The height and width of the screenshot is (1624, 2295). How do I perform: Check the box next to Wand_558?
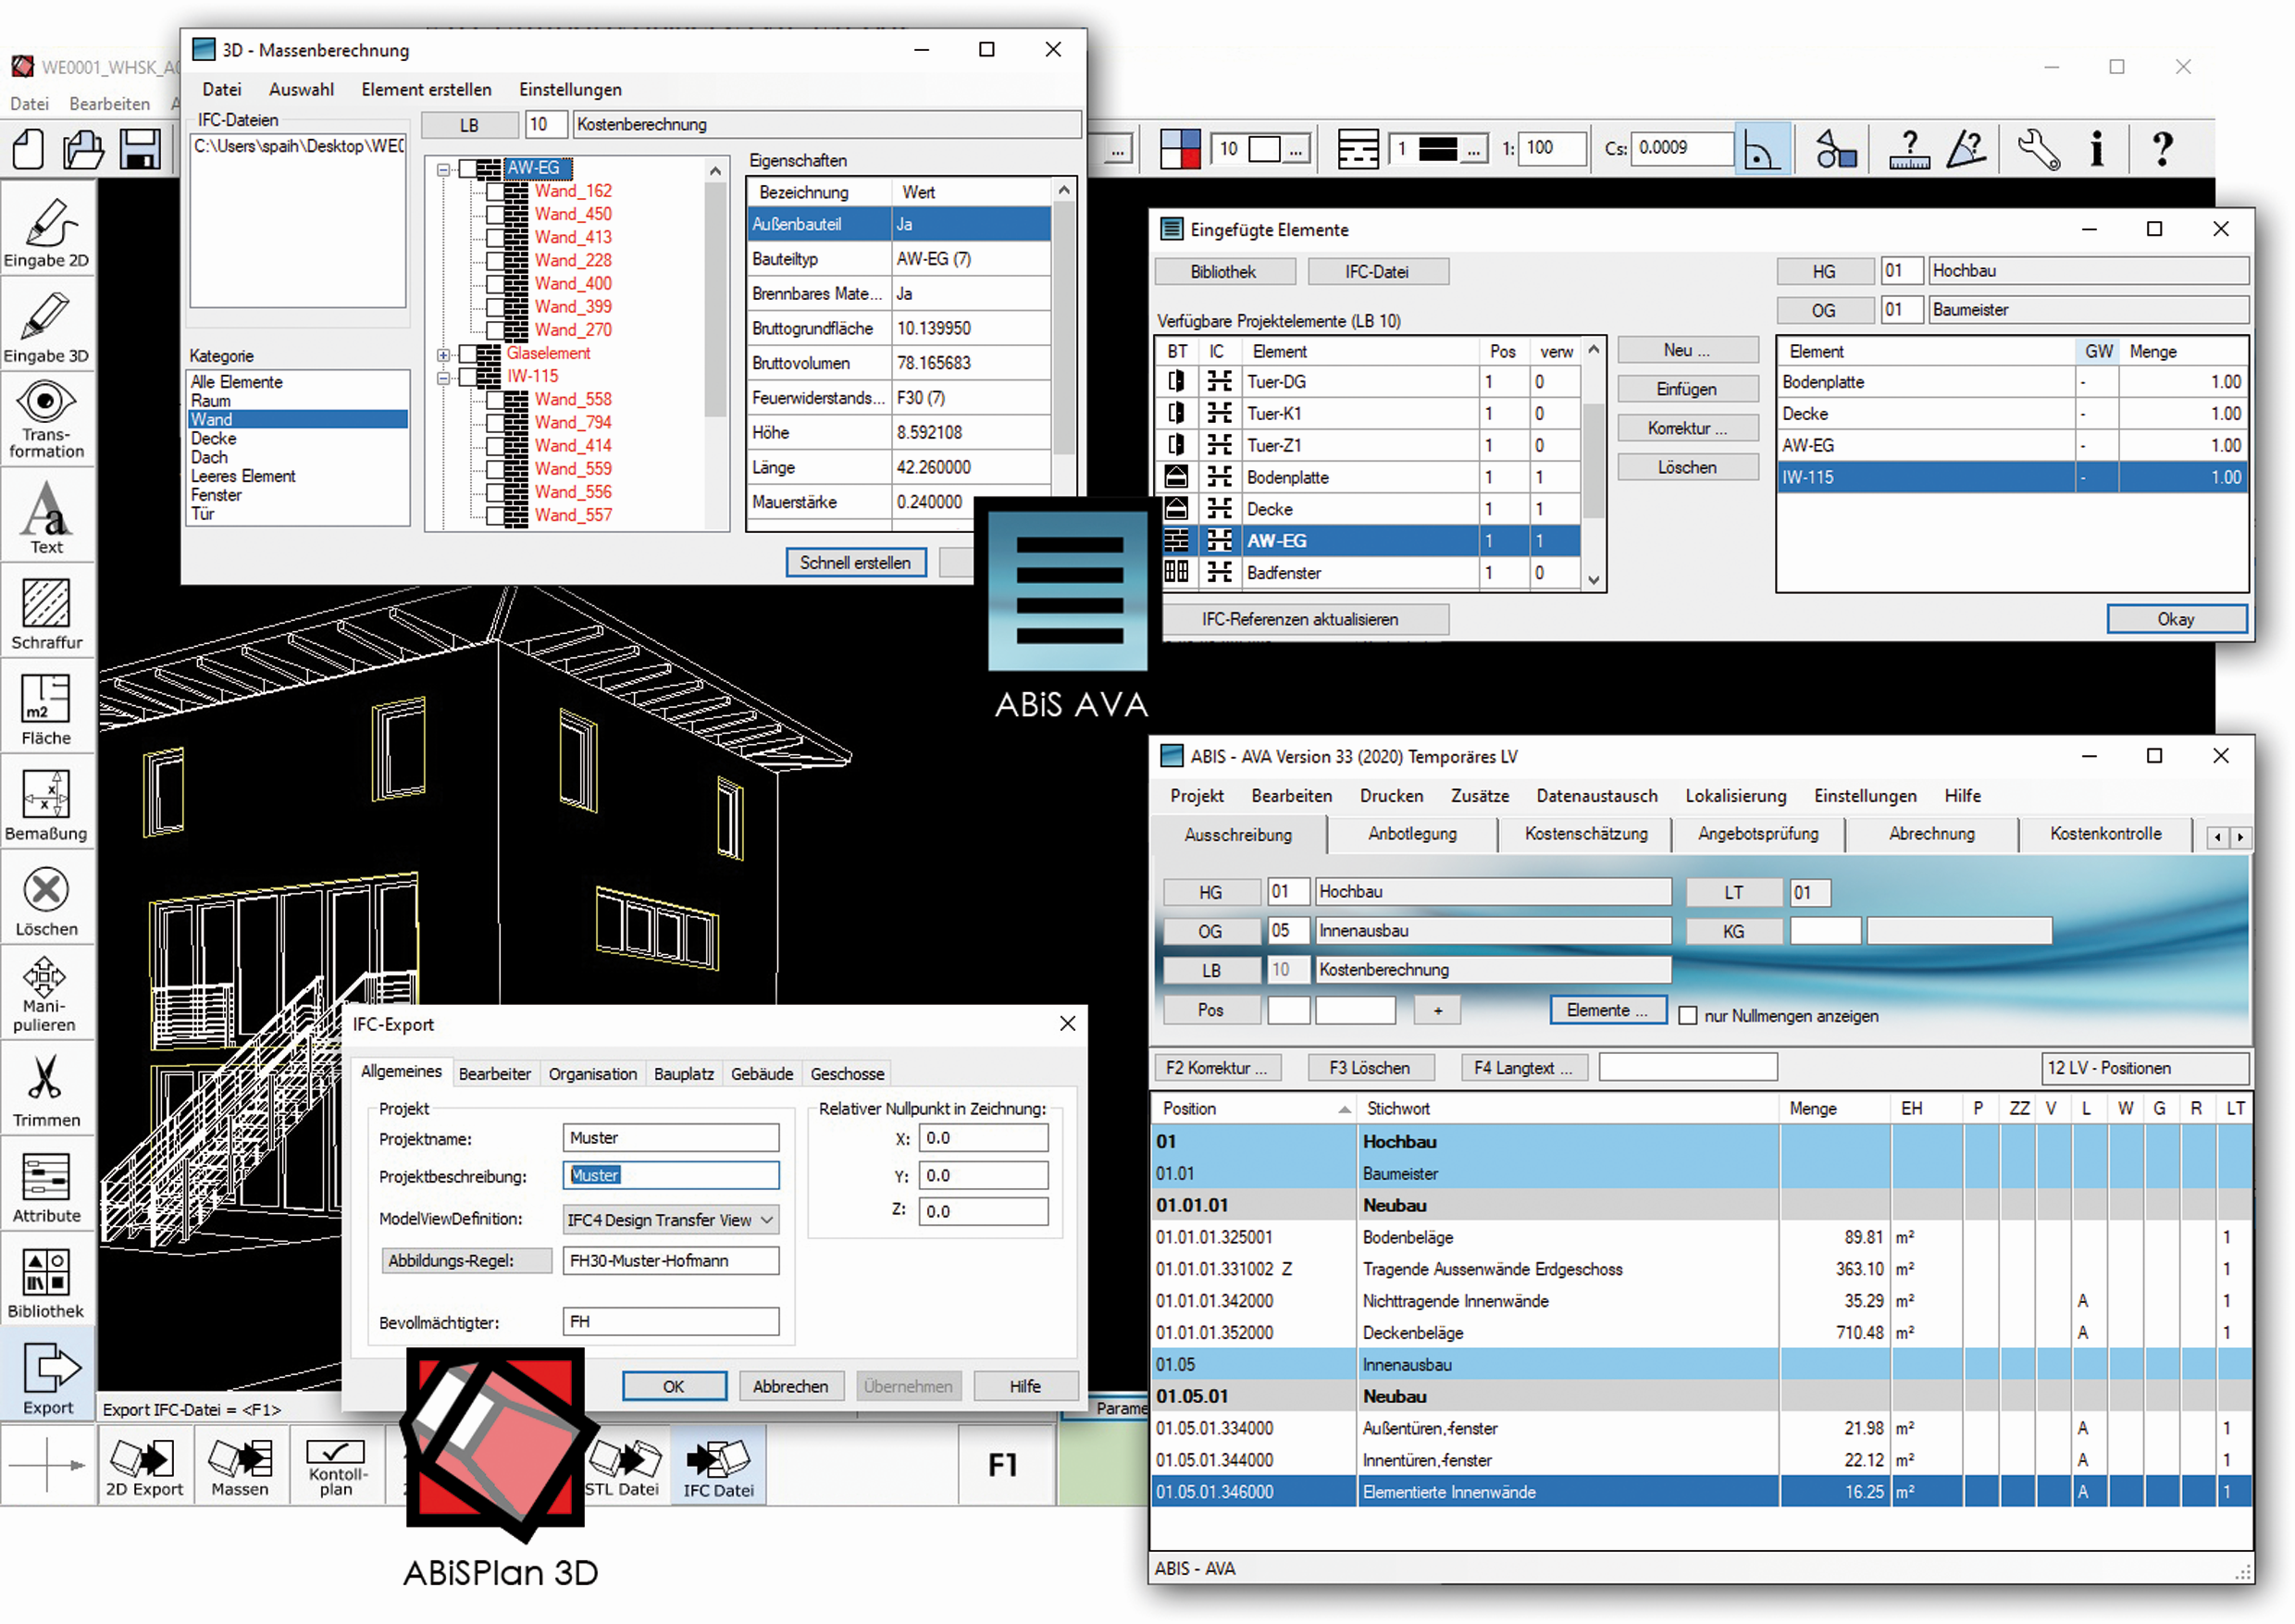click(x=495, y=399)
